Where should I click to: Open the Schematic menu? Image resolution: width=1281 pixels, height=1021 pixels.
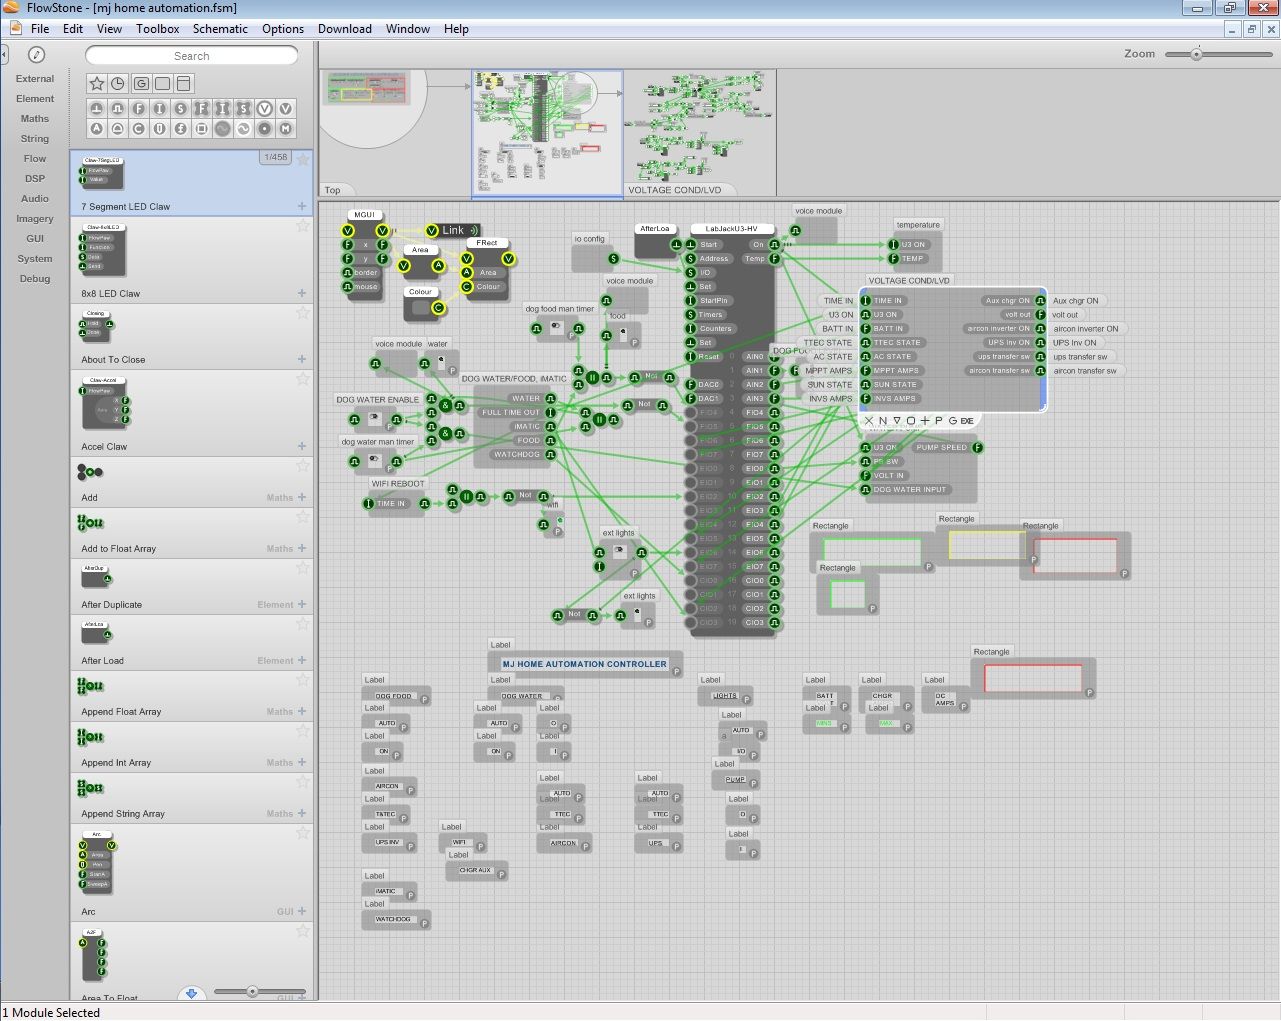pos(220,28)
